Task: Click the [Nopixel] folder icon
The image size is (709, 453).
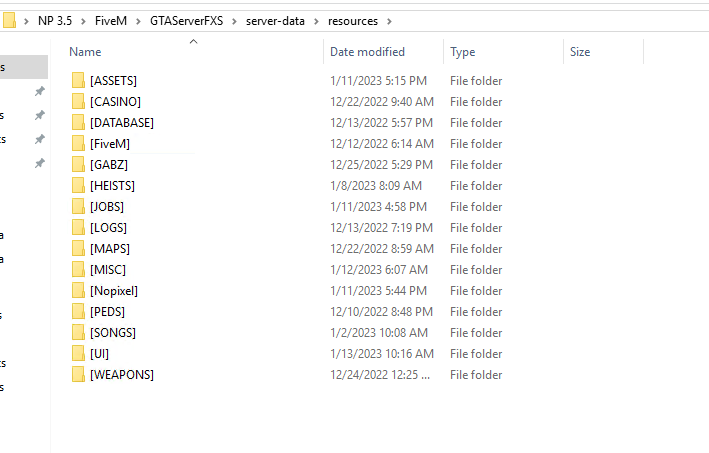Action: pyautogui.click(x=78, y=291)
